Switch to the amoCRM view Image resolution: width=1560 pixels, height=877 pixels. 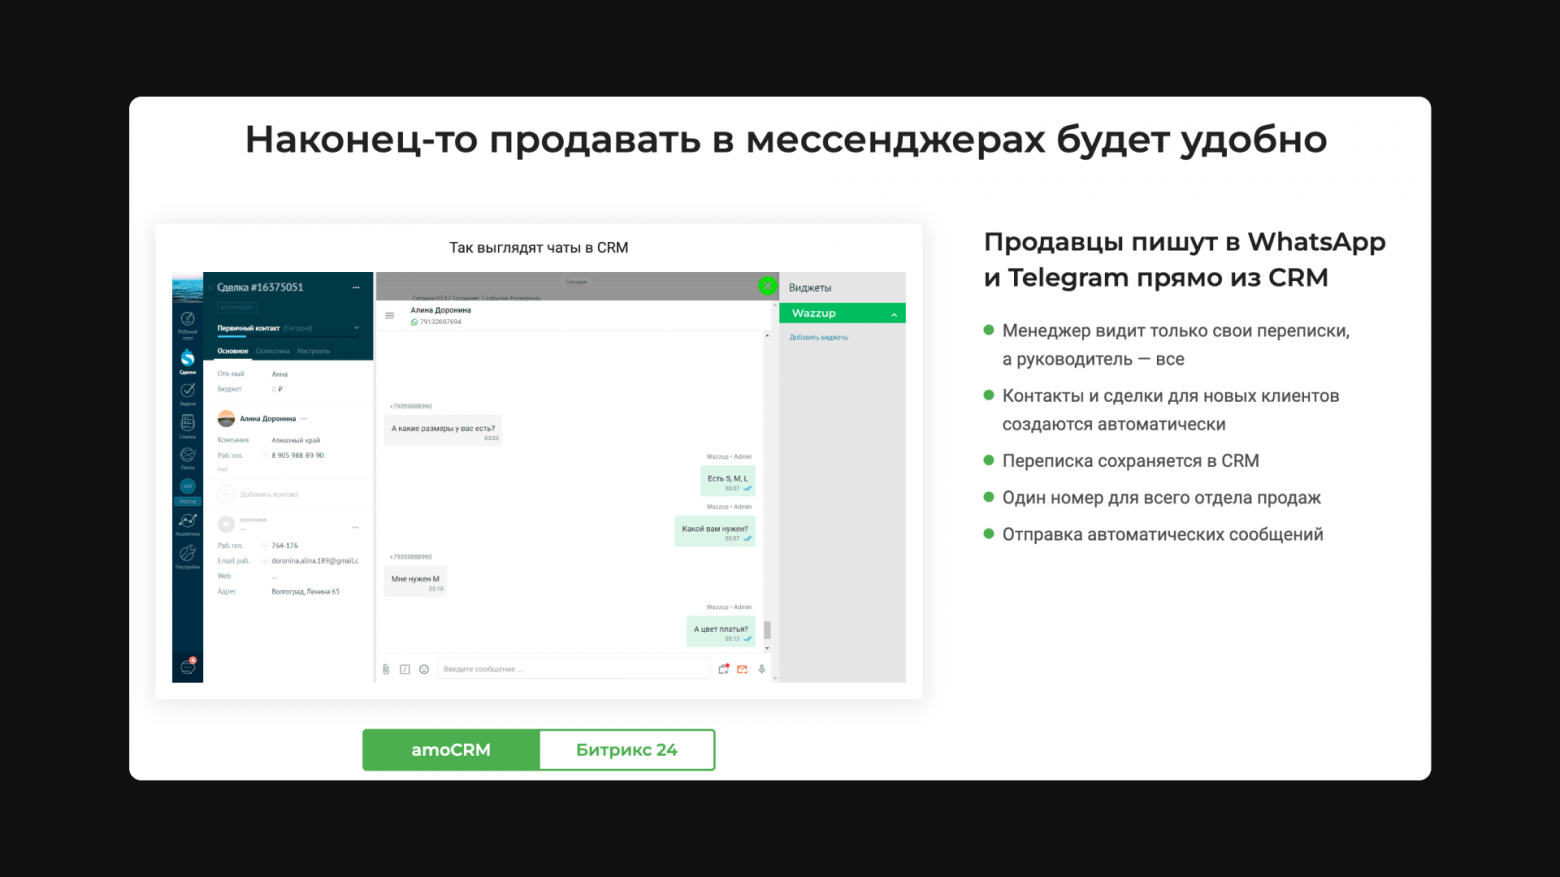(x=451, y=749)
